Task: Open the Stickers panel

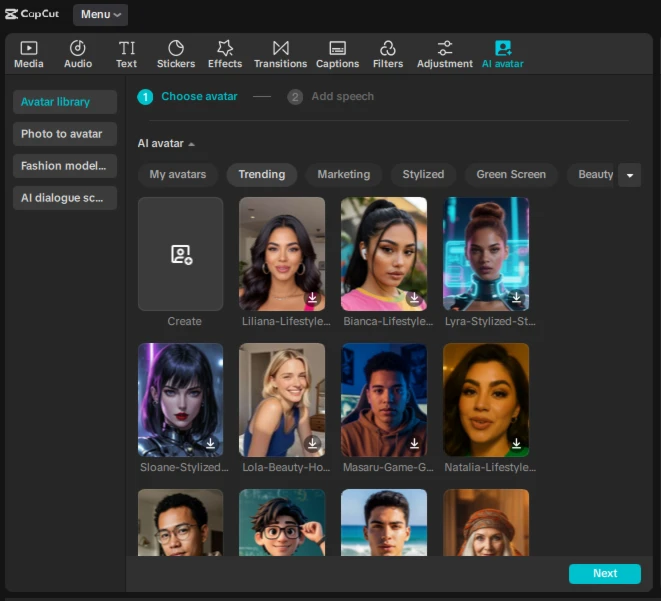Action: 176,54
